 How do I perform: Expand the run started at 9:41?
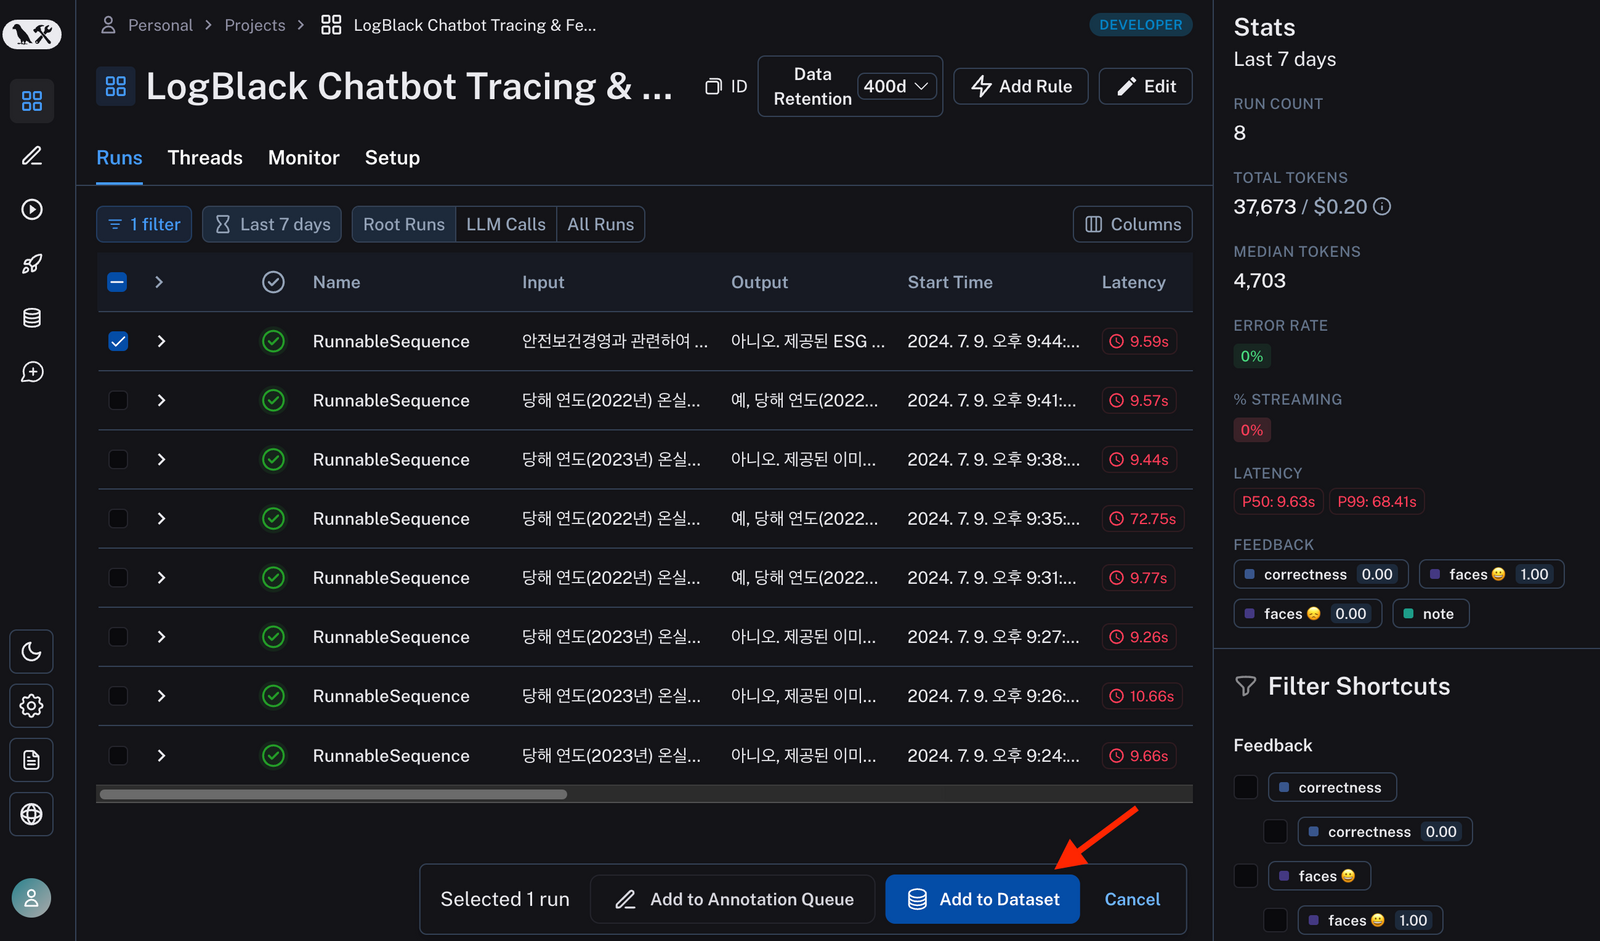point(161,400)
